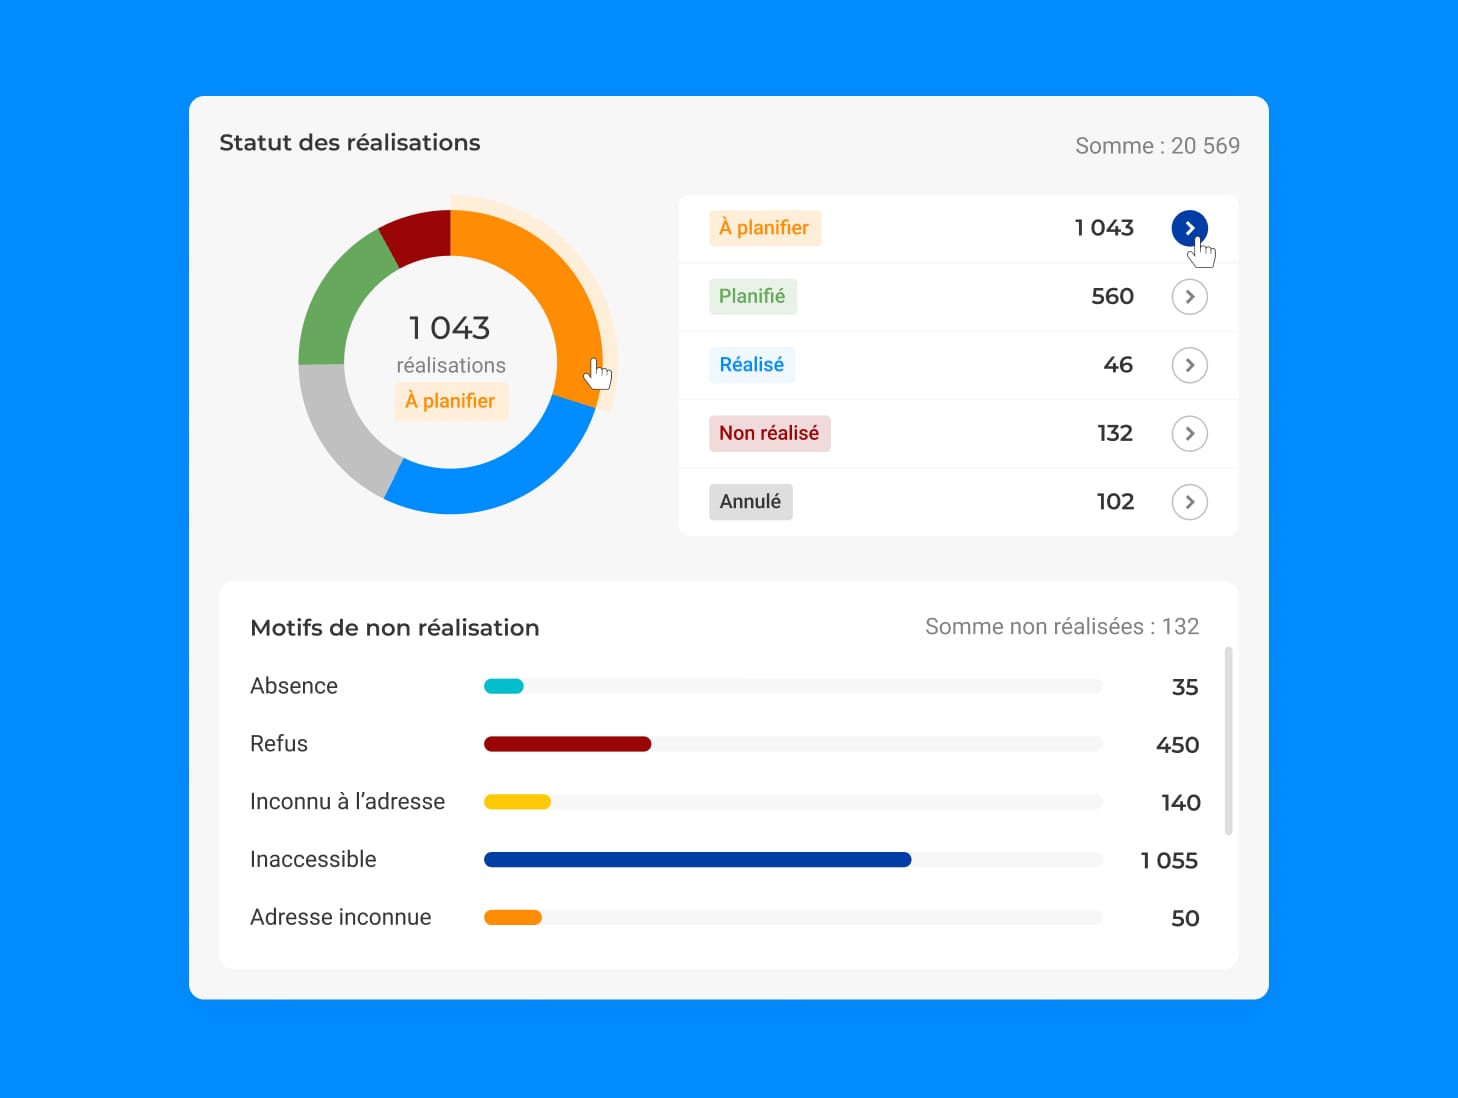Select the Planifié status tag
Screen dimensions: 1458x1098
(x=753, y=296)
